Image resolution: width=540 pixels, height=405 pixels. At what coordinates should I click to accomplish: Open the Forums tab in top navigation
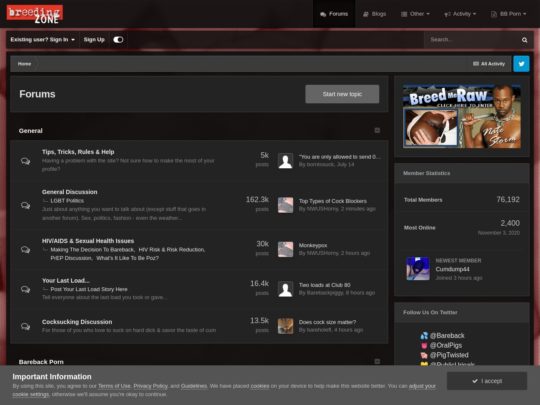pos(334,14)
